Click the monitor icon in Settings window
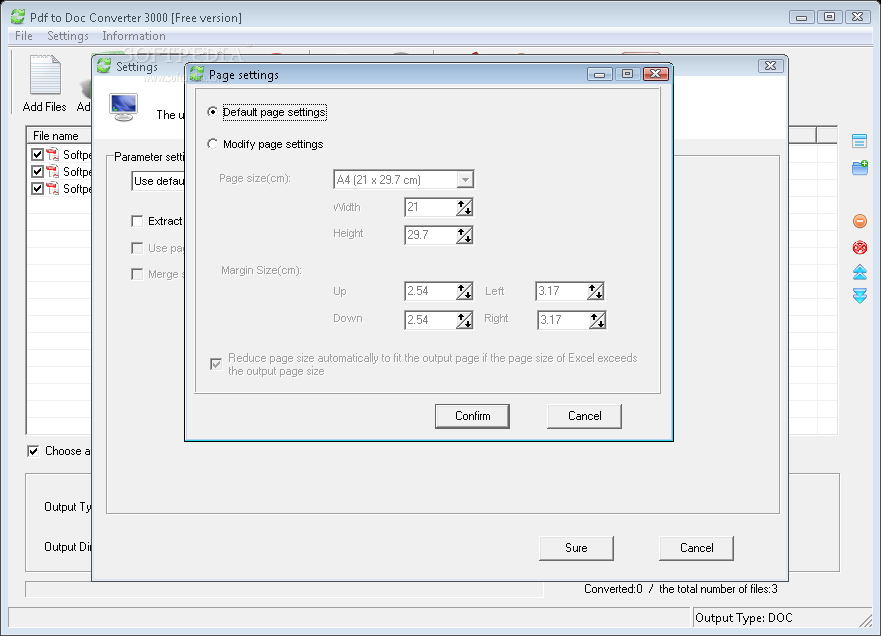Image resolution: width=881 pixels, height=636 pixels. [124, 107]
